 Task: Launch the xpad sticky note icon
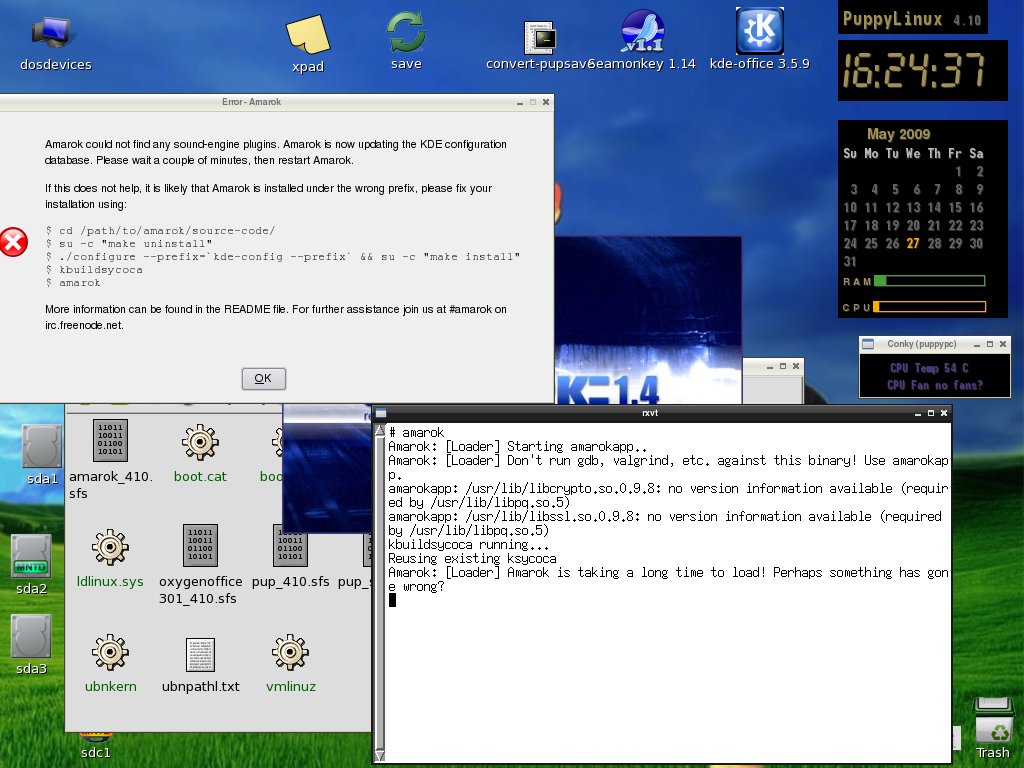coord(308,34)
